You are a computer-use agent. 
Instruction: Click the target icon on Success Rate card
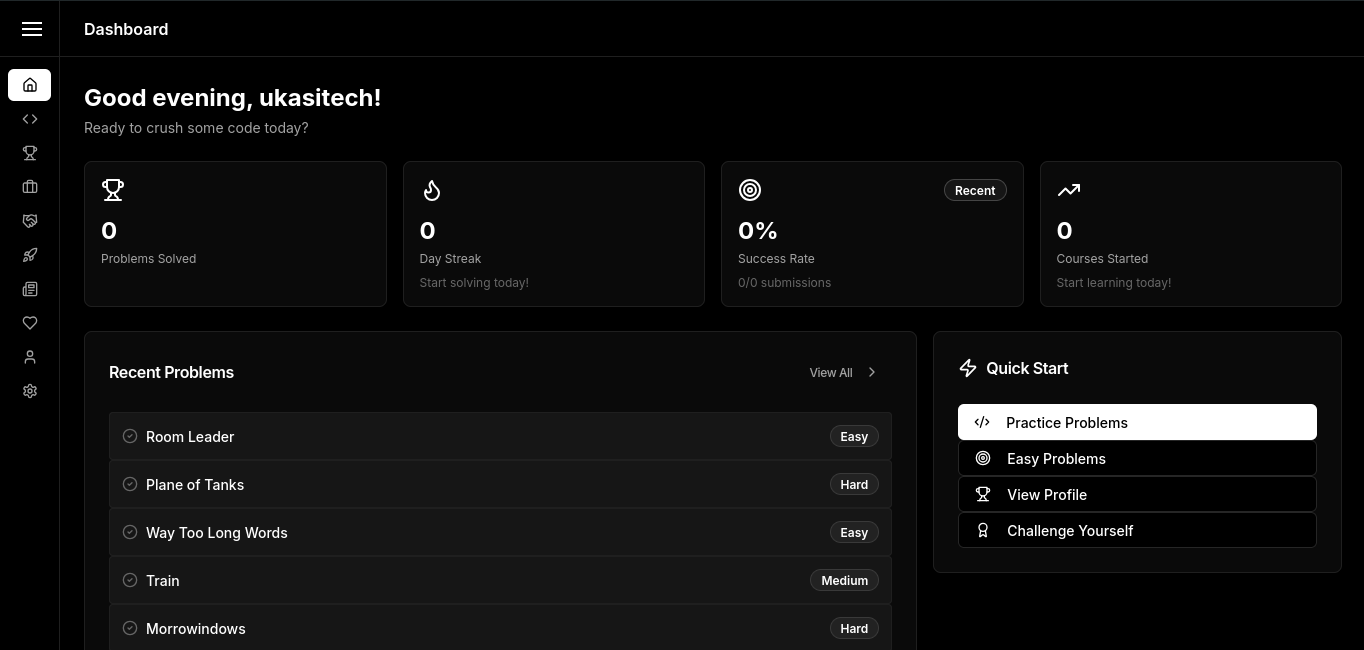coord(750,190)
